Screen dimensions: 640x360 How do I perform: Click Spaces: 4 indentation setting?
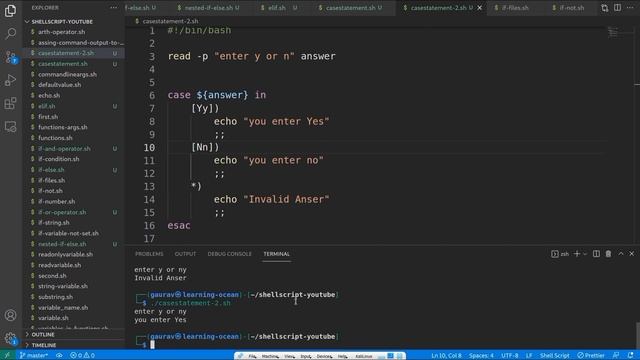tap(481, 356)
